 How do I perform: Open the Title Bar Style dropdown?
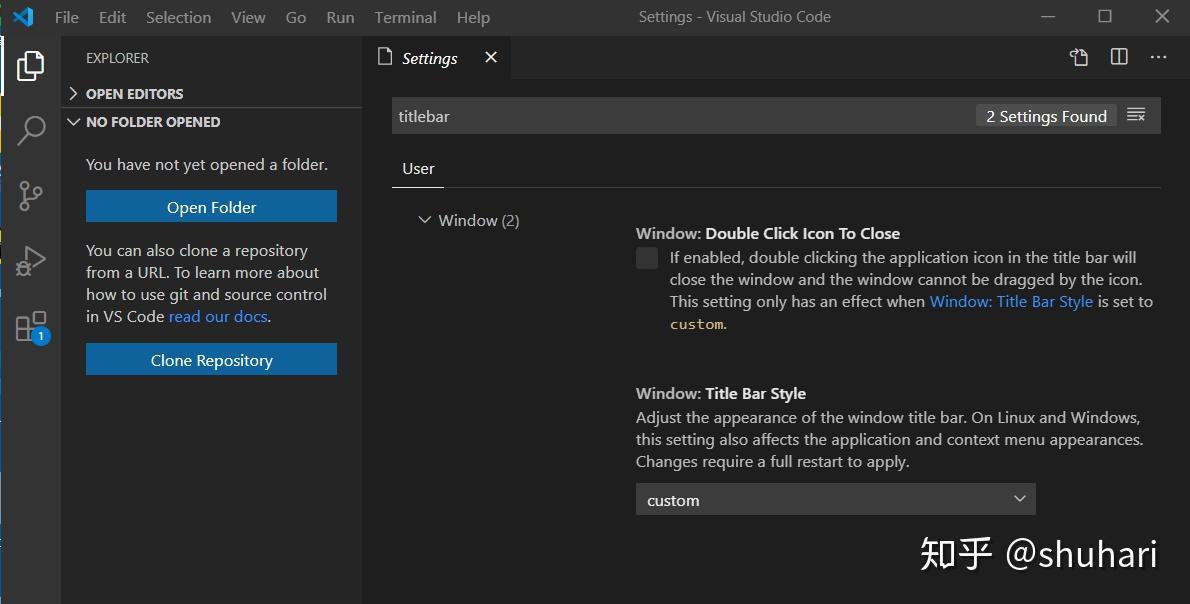coord(835,499)
